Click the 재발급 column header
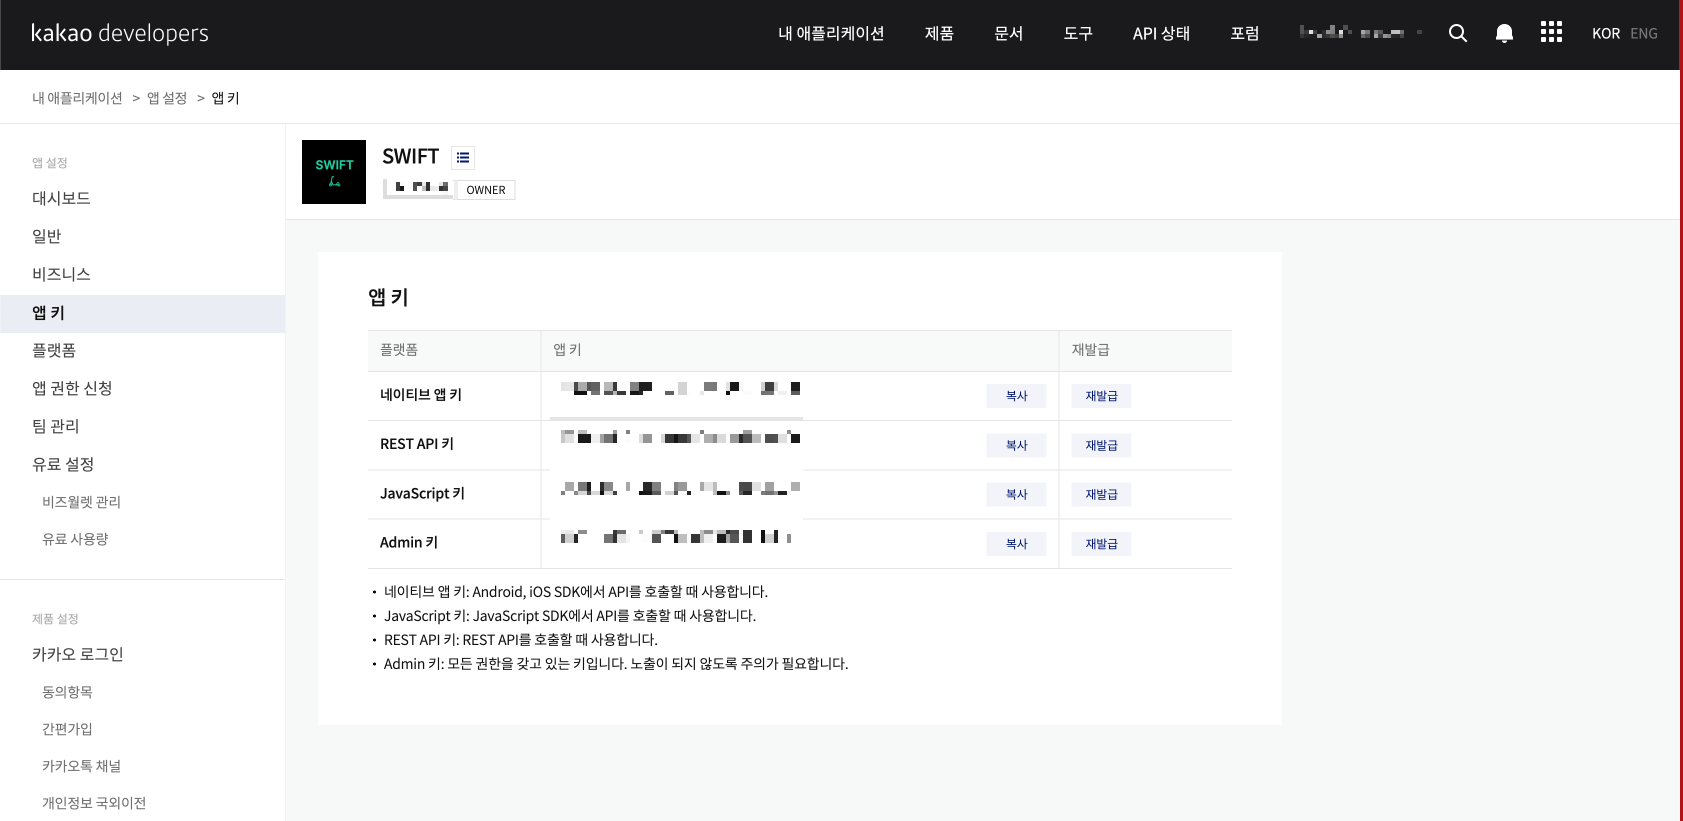1683x821 pixels. [1091, 350]
